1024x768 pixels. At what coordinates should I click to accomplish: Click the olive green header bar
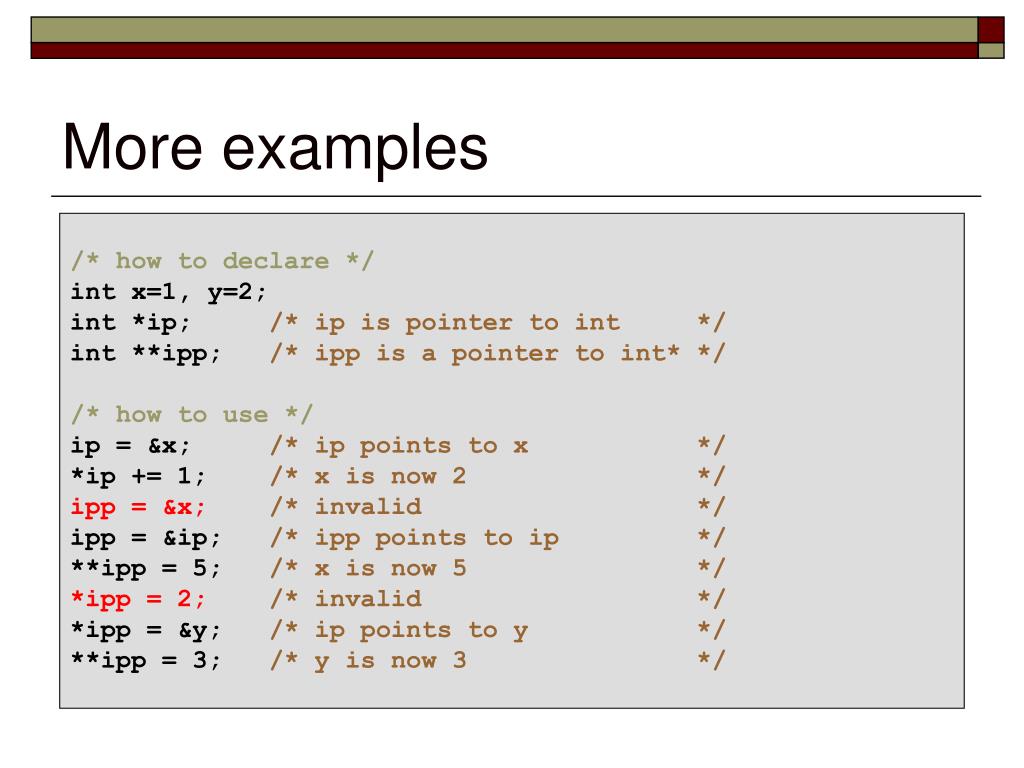(x=504, y=30)
